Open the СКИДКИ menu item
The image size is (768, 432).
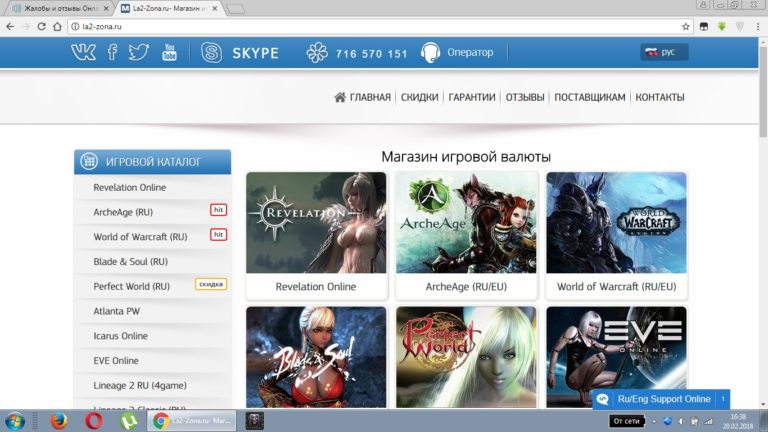coord(419,97)
